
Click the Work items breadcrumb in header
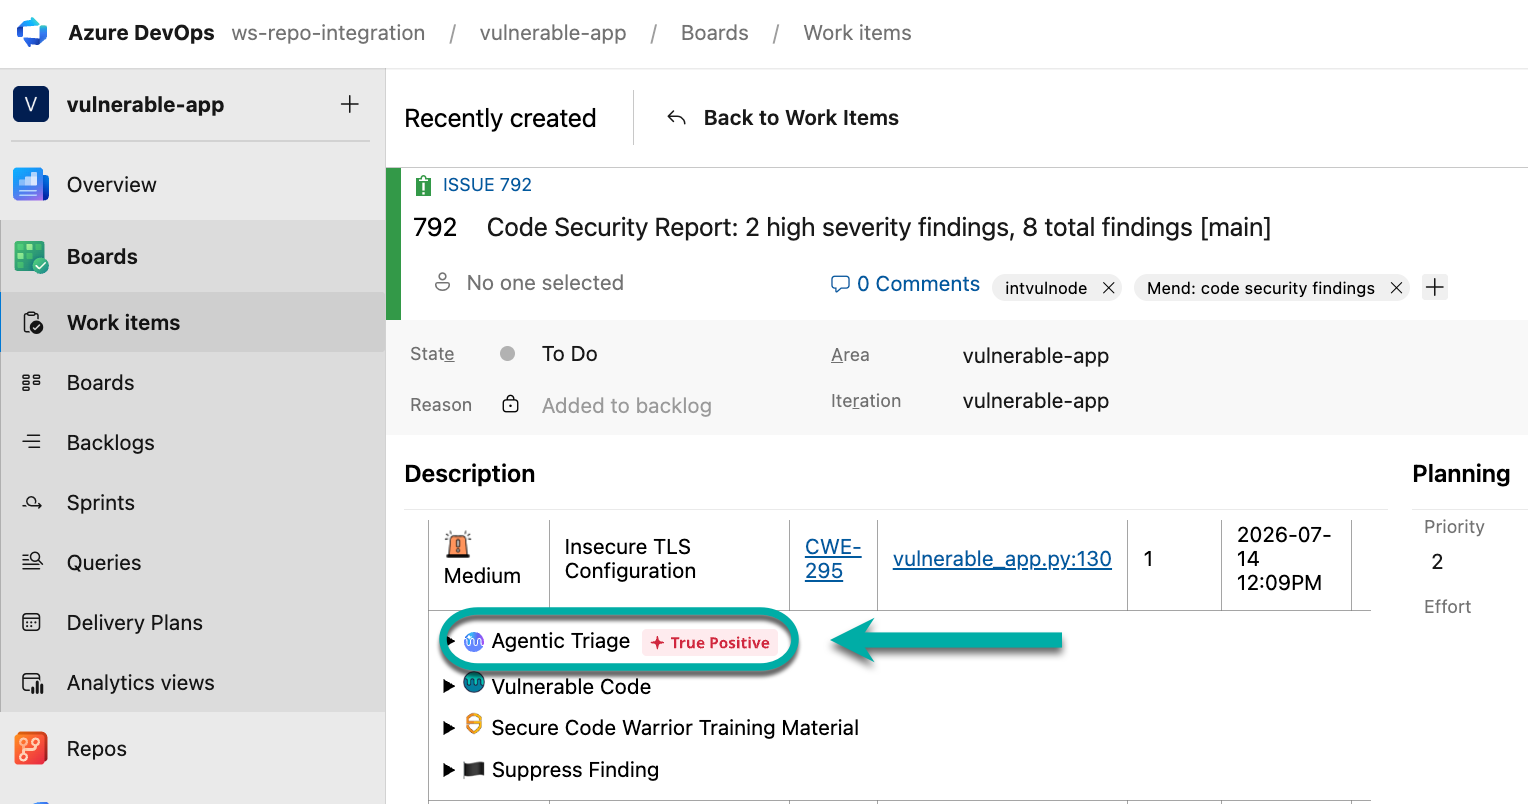858,33
